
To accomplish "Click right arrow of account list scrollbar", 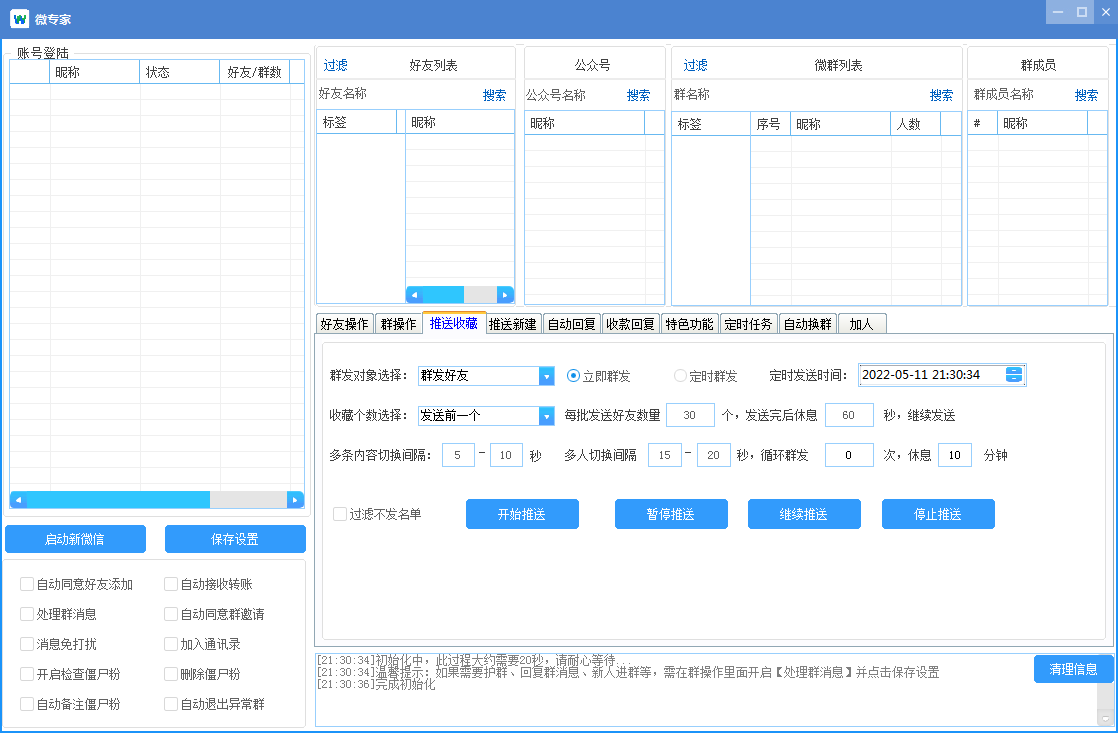I will click(294, 499).
